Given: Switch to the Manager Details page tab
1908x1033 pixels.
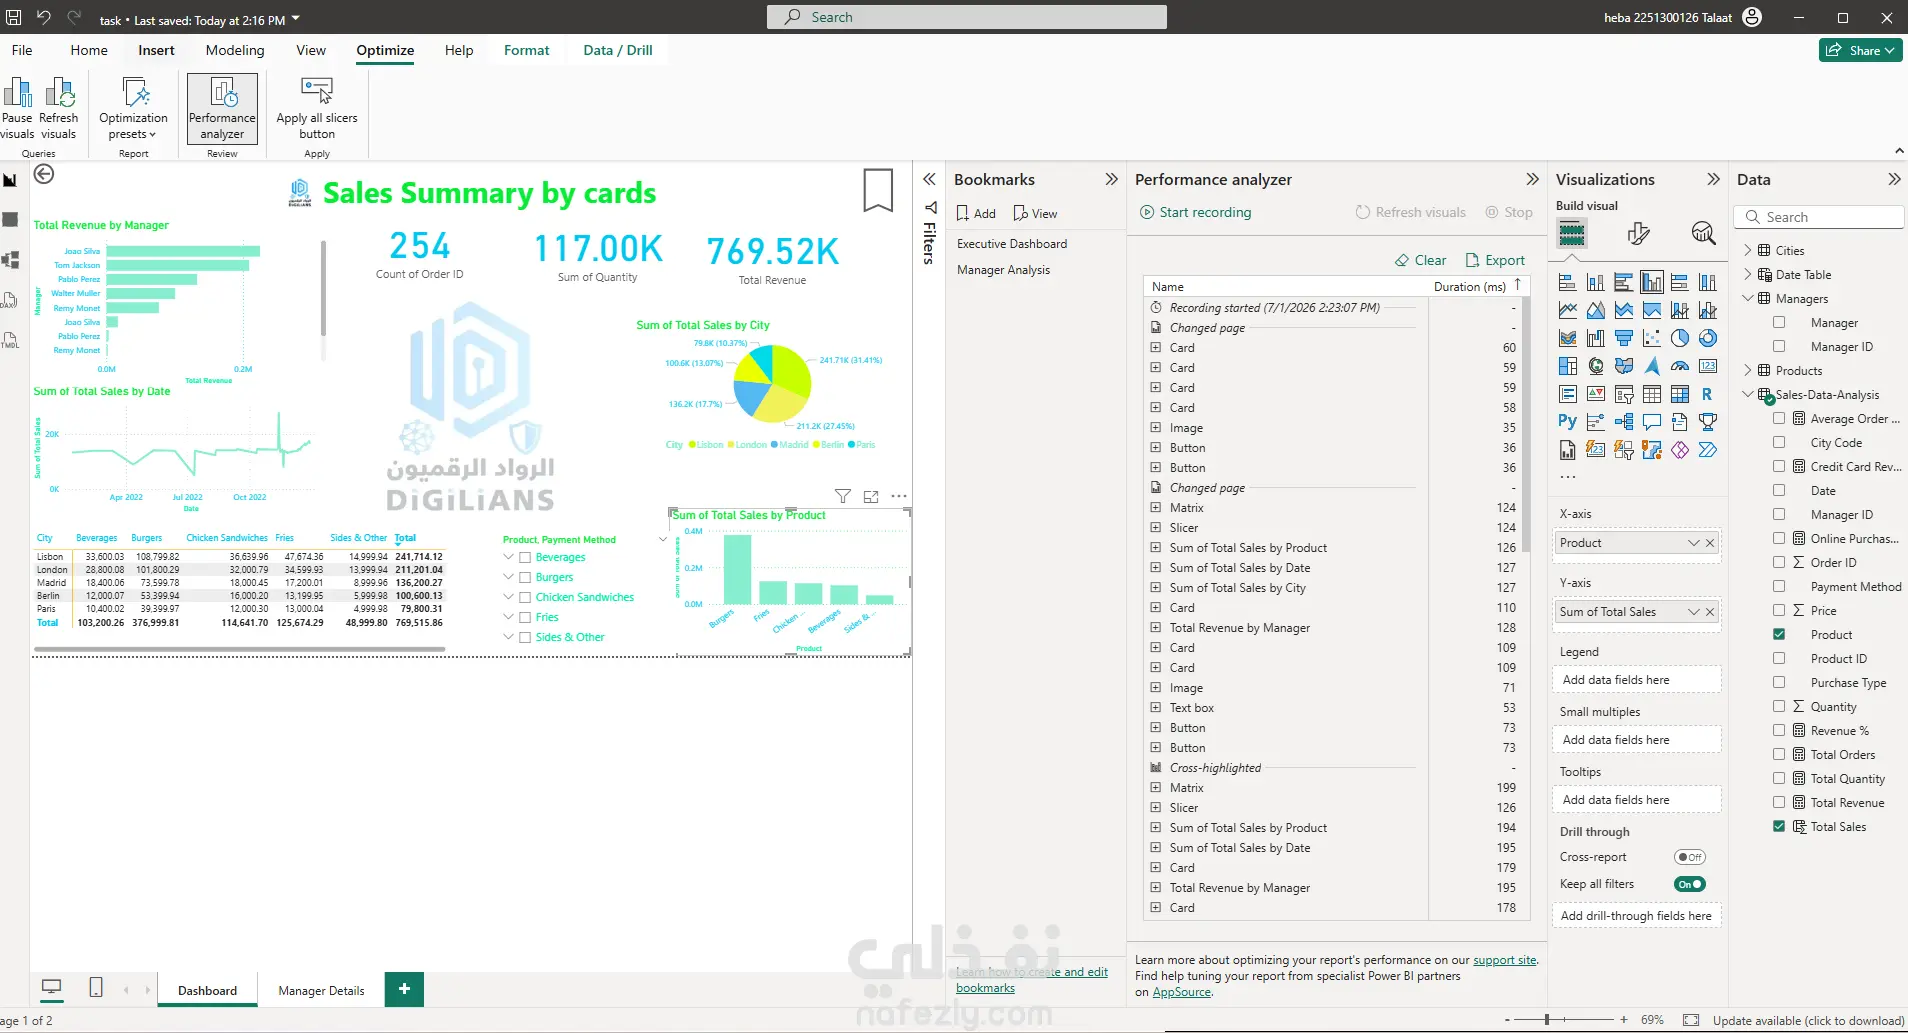Looking at the screenshot, I should point(321,990).
